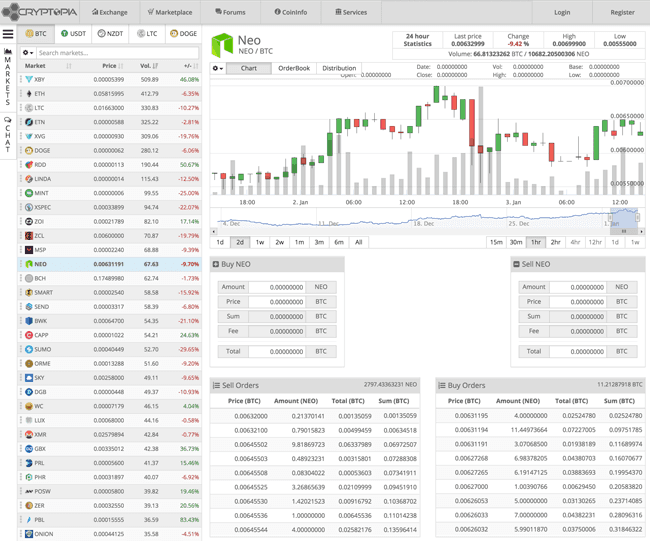The height and width of the screenshot is (541, 650).
Task: Click the Cryptopia logo
Action: click(x=39, y=12)
